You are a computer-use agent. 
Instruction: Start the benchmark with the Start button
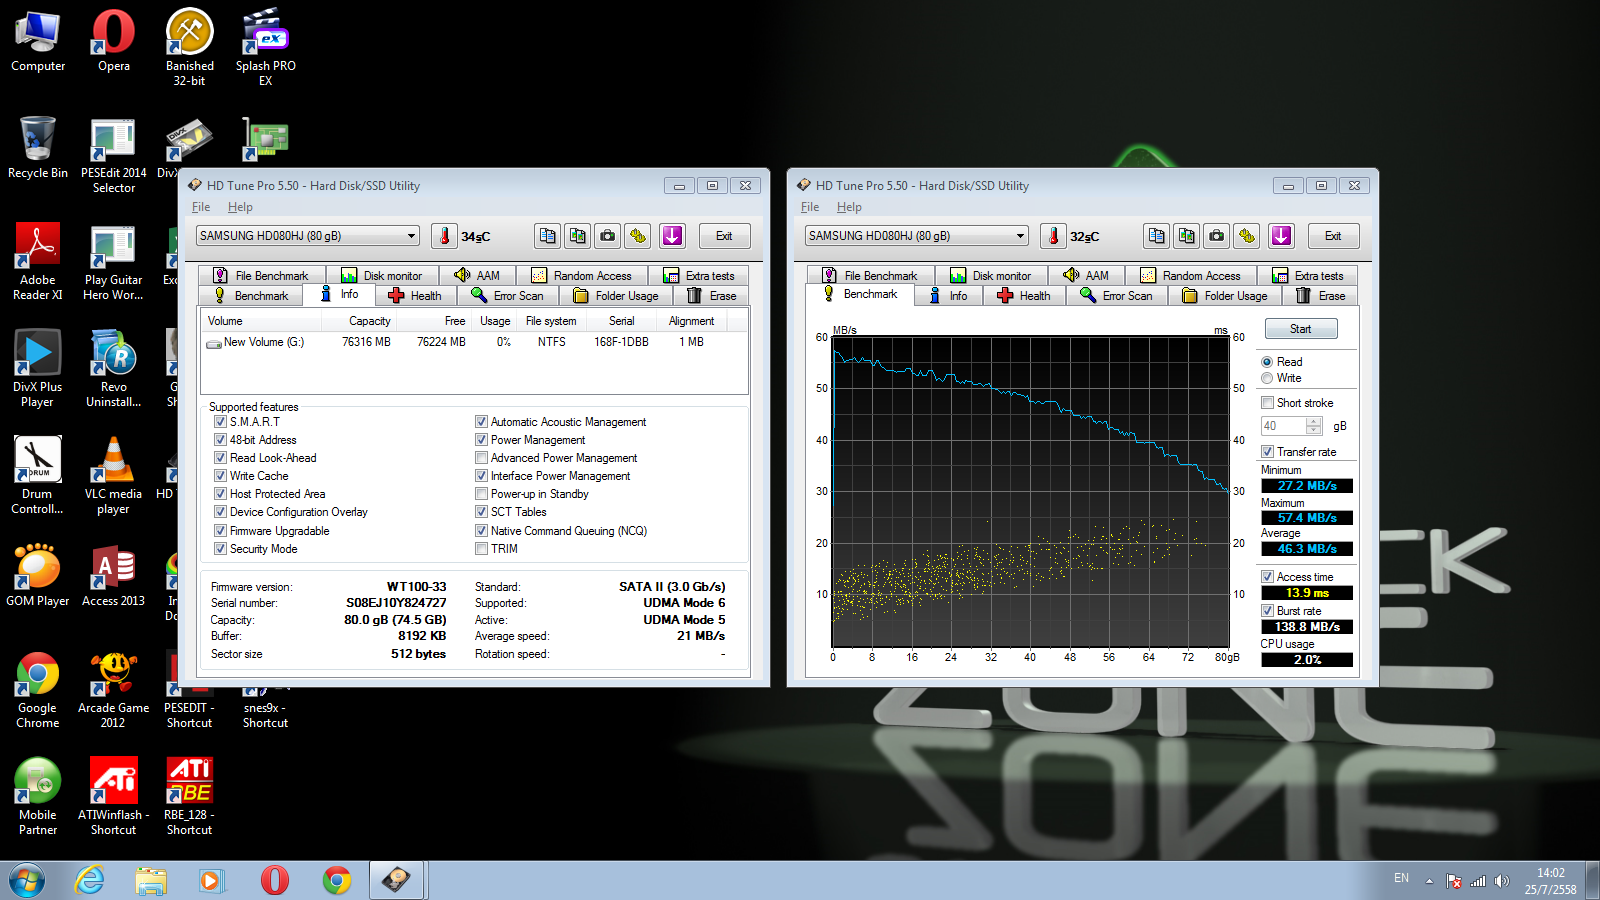coord(1300,329)
